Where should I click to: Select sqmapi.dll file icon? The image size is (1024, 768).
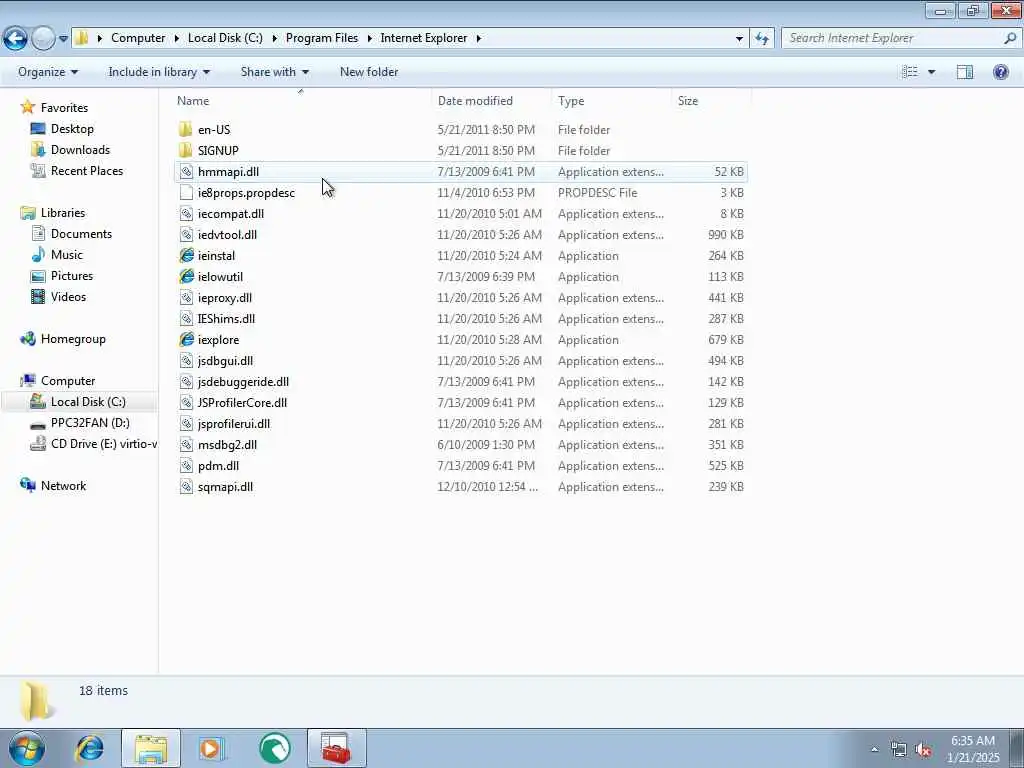[x=186, y=487]
